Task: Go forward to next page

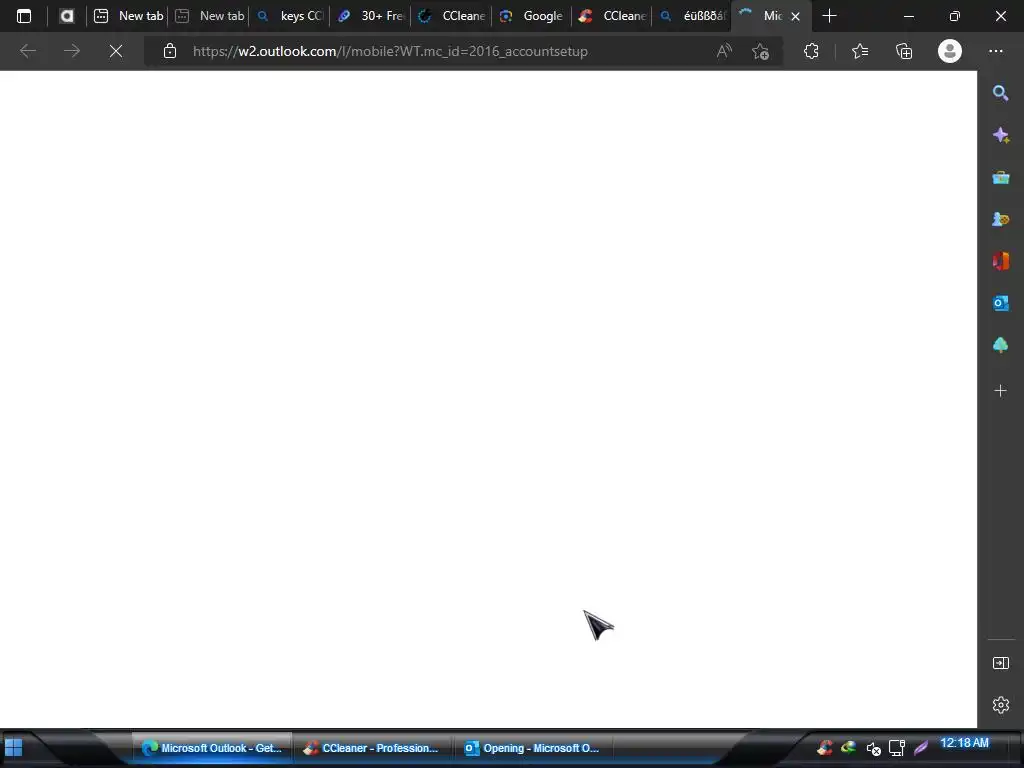Action: (x=72, y=51)
